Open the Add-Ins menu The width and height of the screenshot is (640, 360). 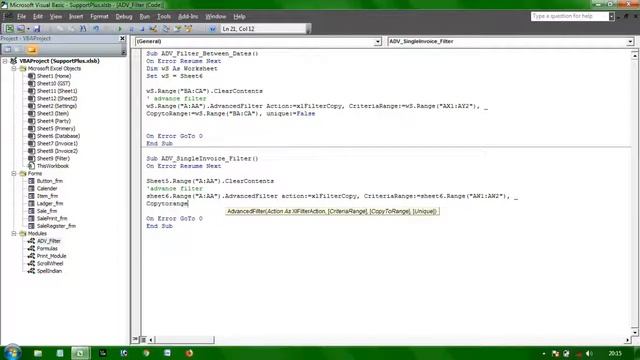(x=188, y=17)
